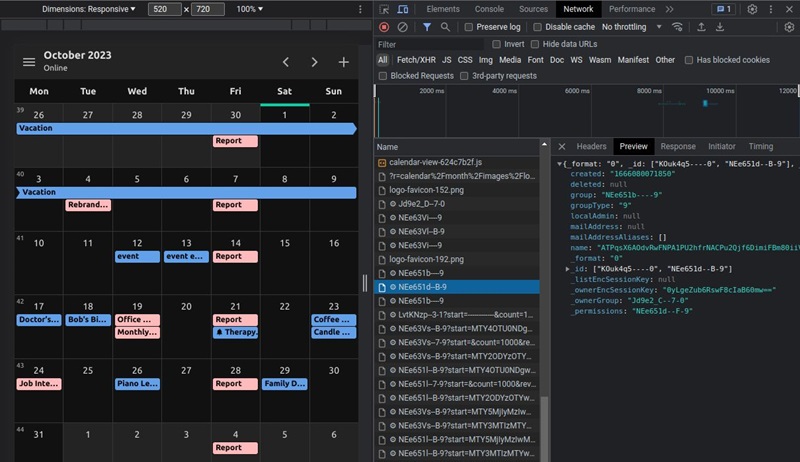
Task: Show more DevTools tabs chevrons
Action: click(669, 9)
